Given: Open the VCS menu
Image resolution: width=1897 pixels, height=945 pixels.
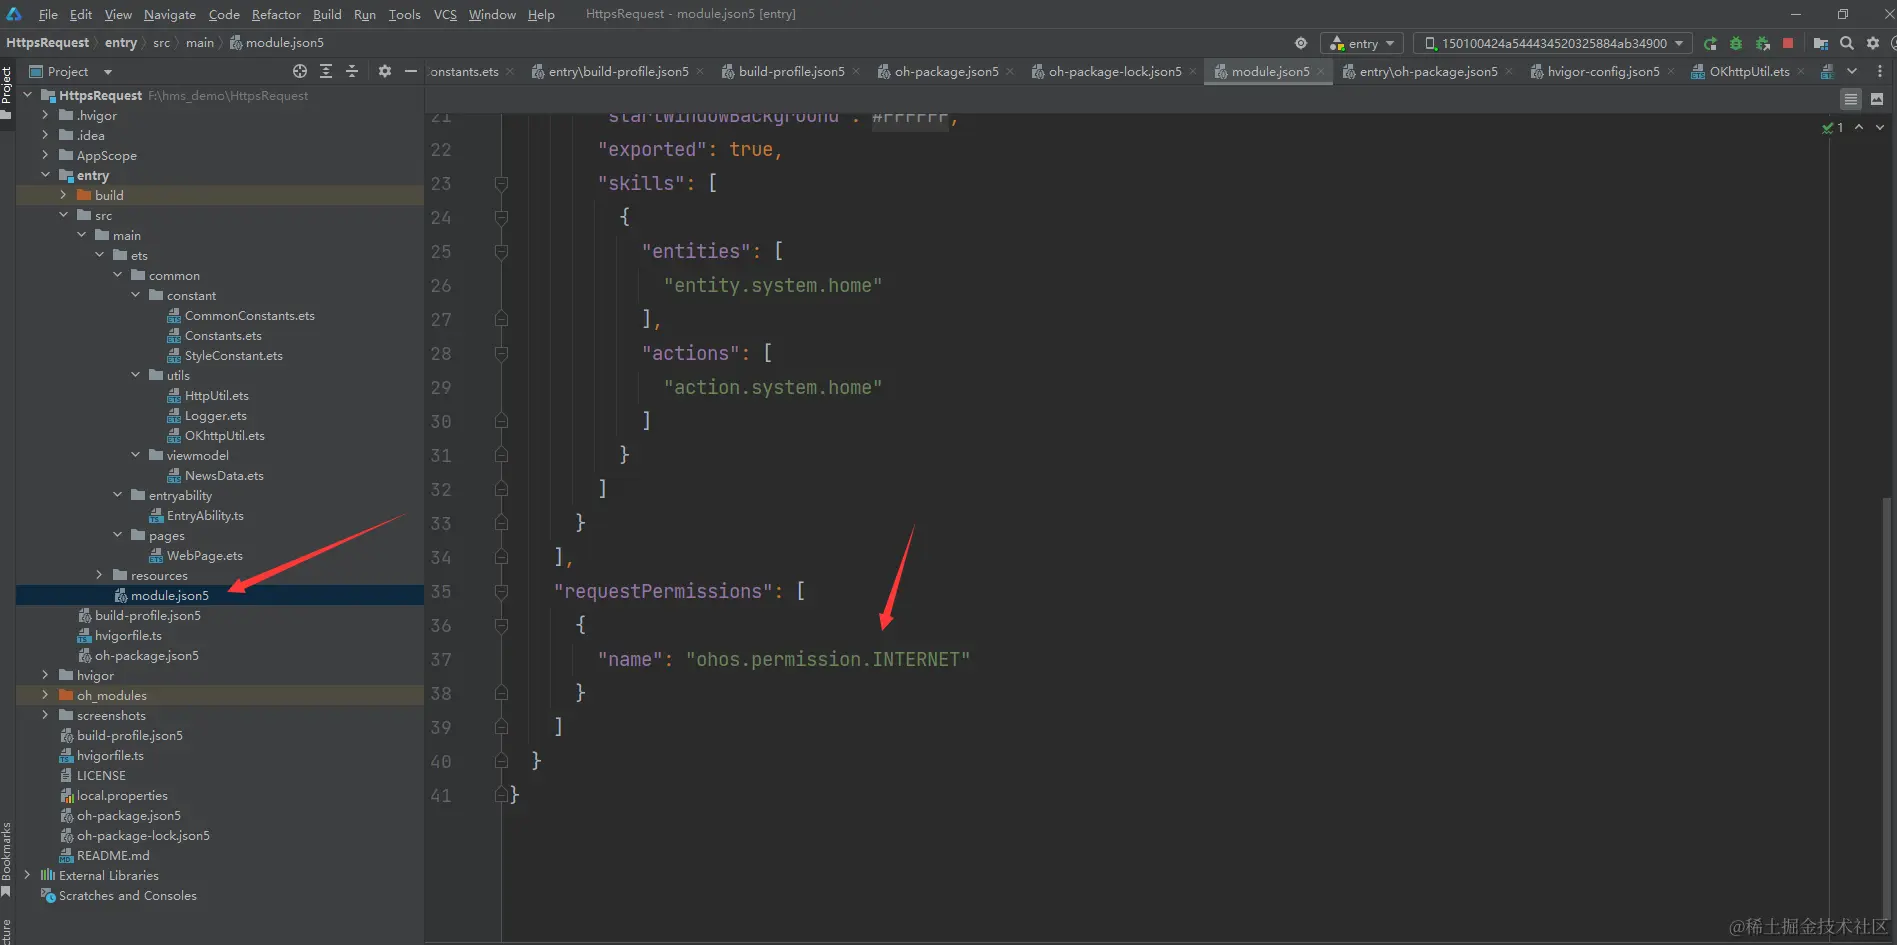Looking at the screenshot, I should (x=445, y=14).
